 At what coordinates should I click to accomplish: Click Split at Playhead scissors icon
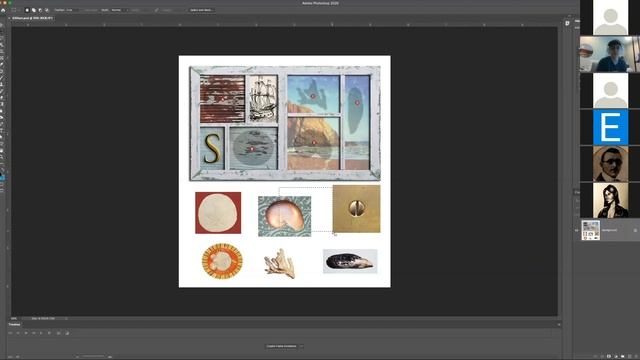pos(59,333)
